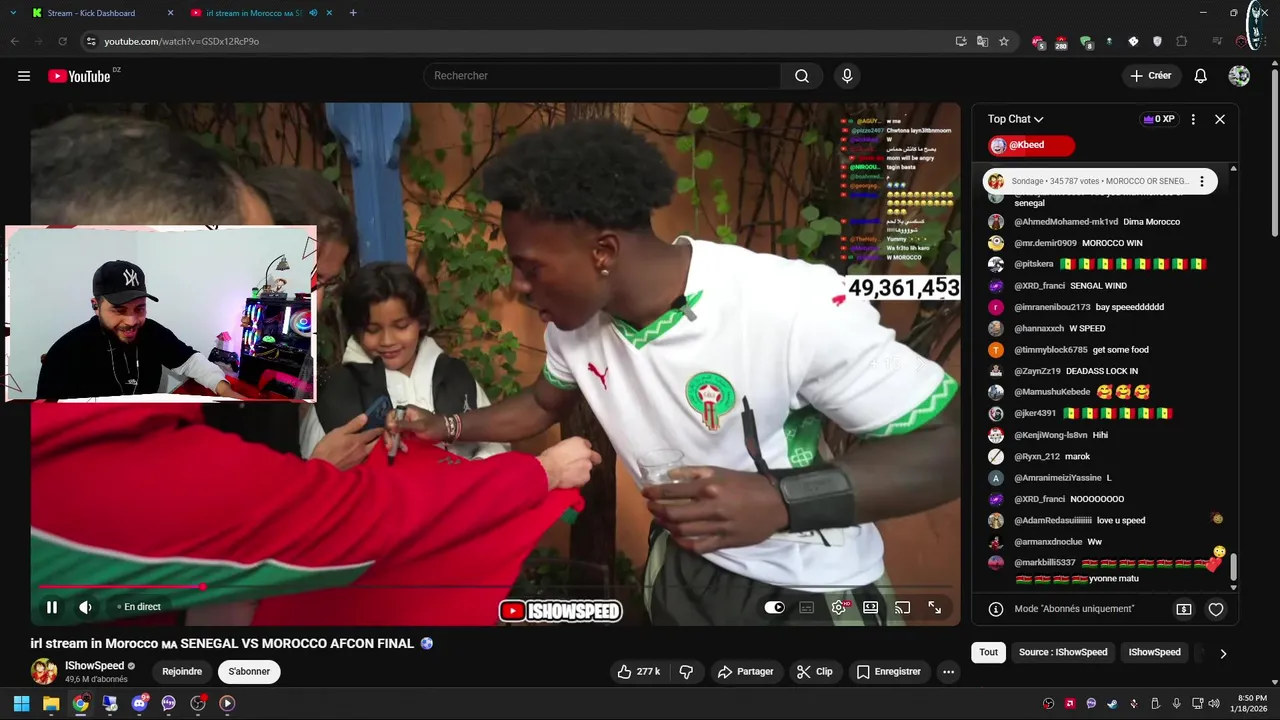1280x720 pixels.
Task: Pause the live video
Action: click(51, 607)
